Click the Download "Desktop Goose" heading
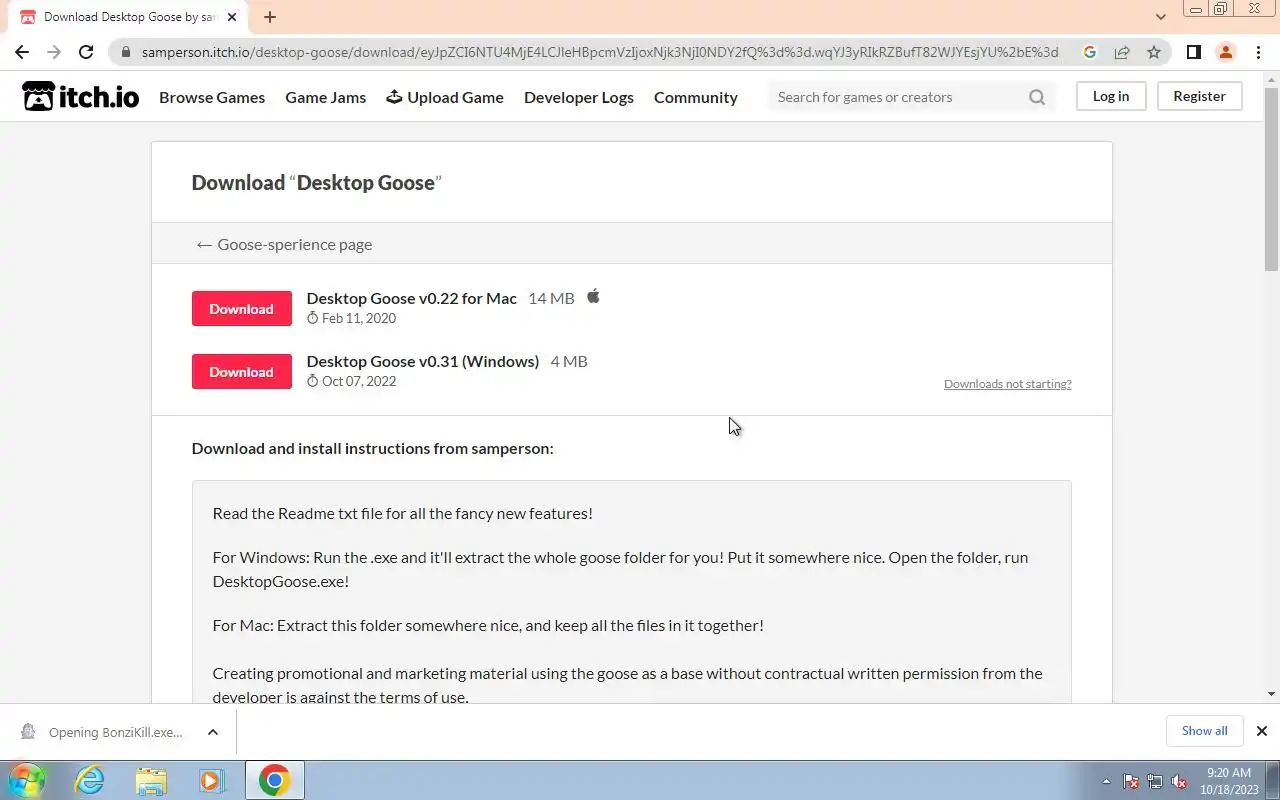 [x=316, y=182]
